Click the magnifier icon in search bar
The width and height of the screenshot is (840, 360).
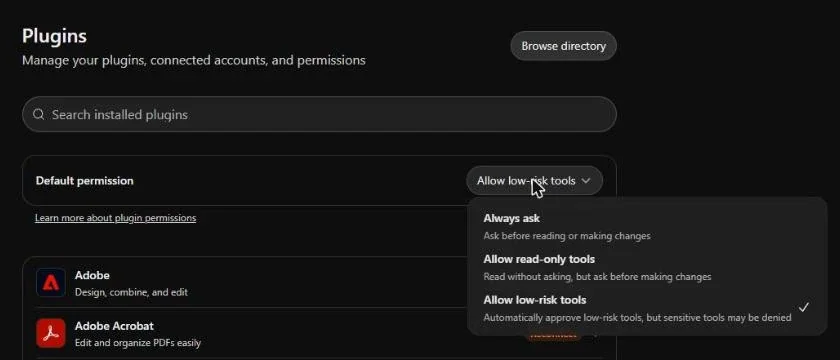(x=38, y=114)
